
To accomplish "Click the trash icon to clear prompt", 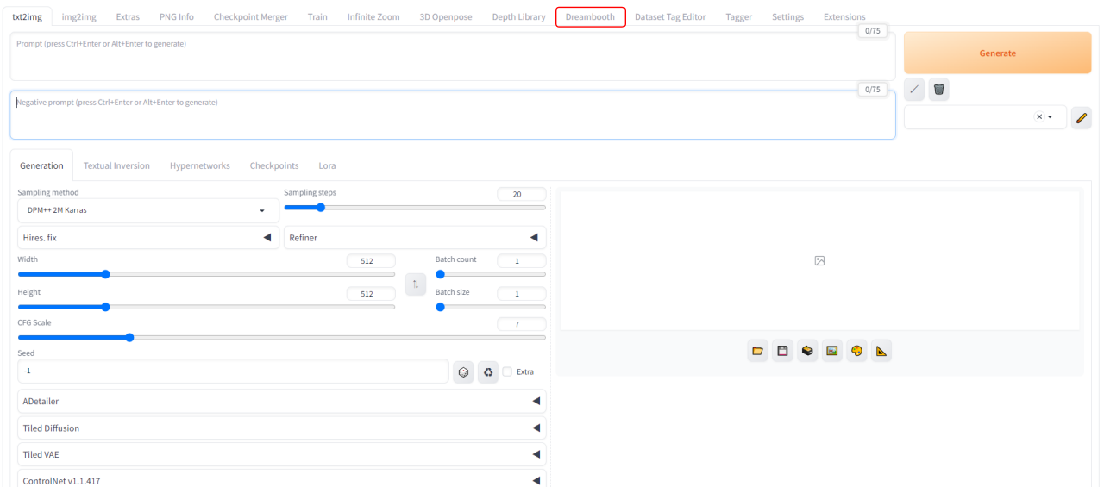I will (939, 90).
